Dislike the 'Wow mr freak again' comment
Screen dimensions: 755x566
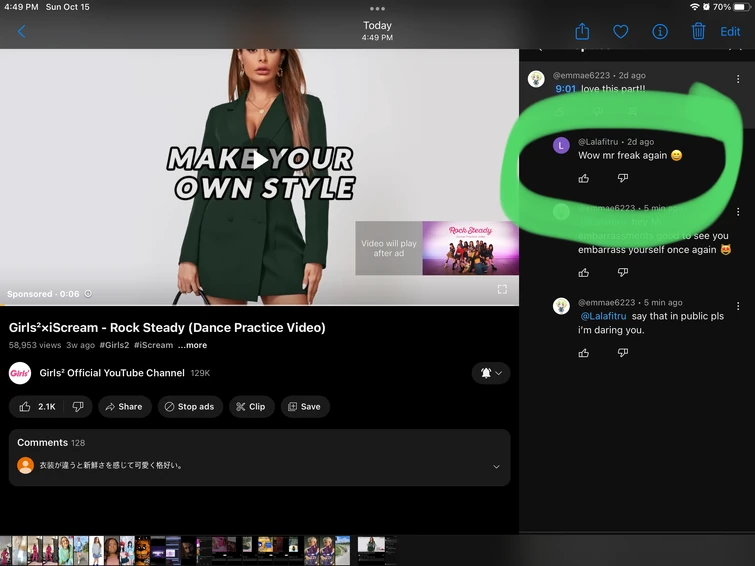[623, 178]
